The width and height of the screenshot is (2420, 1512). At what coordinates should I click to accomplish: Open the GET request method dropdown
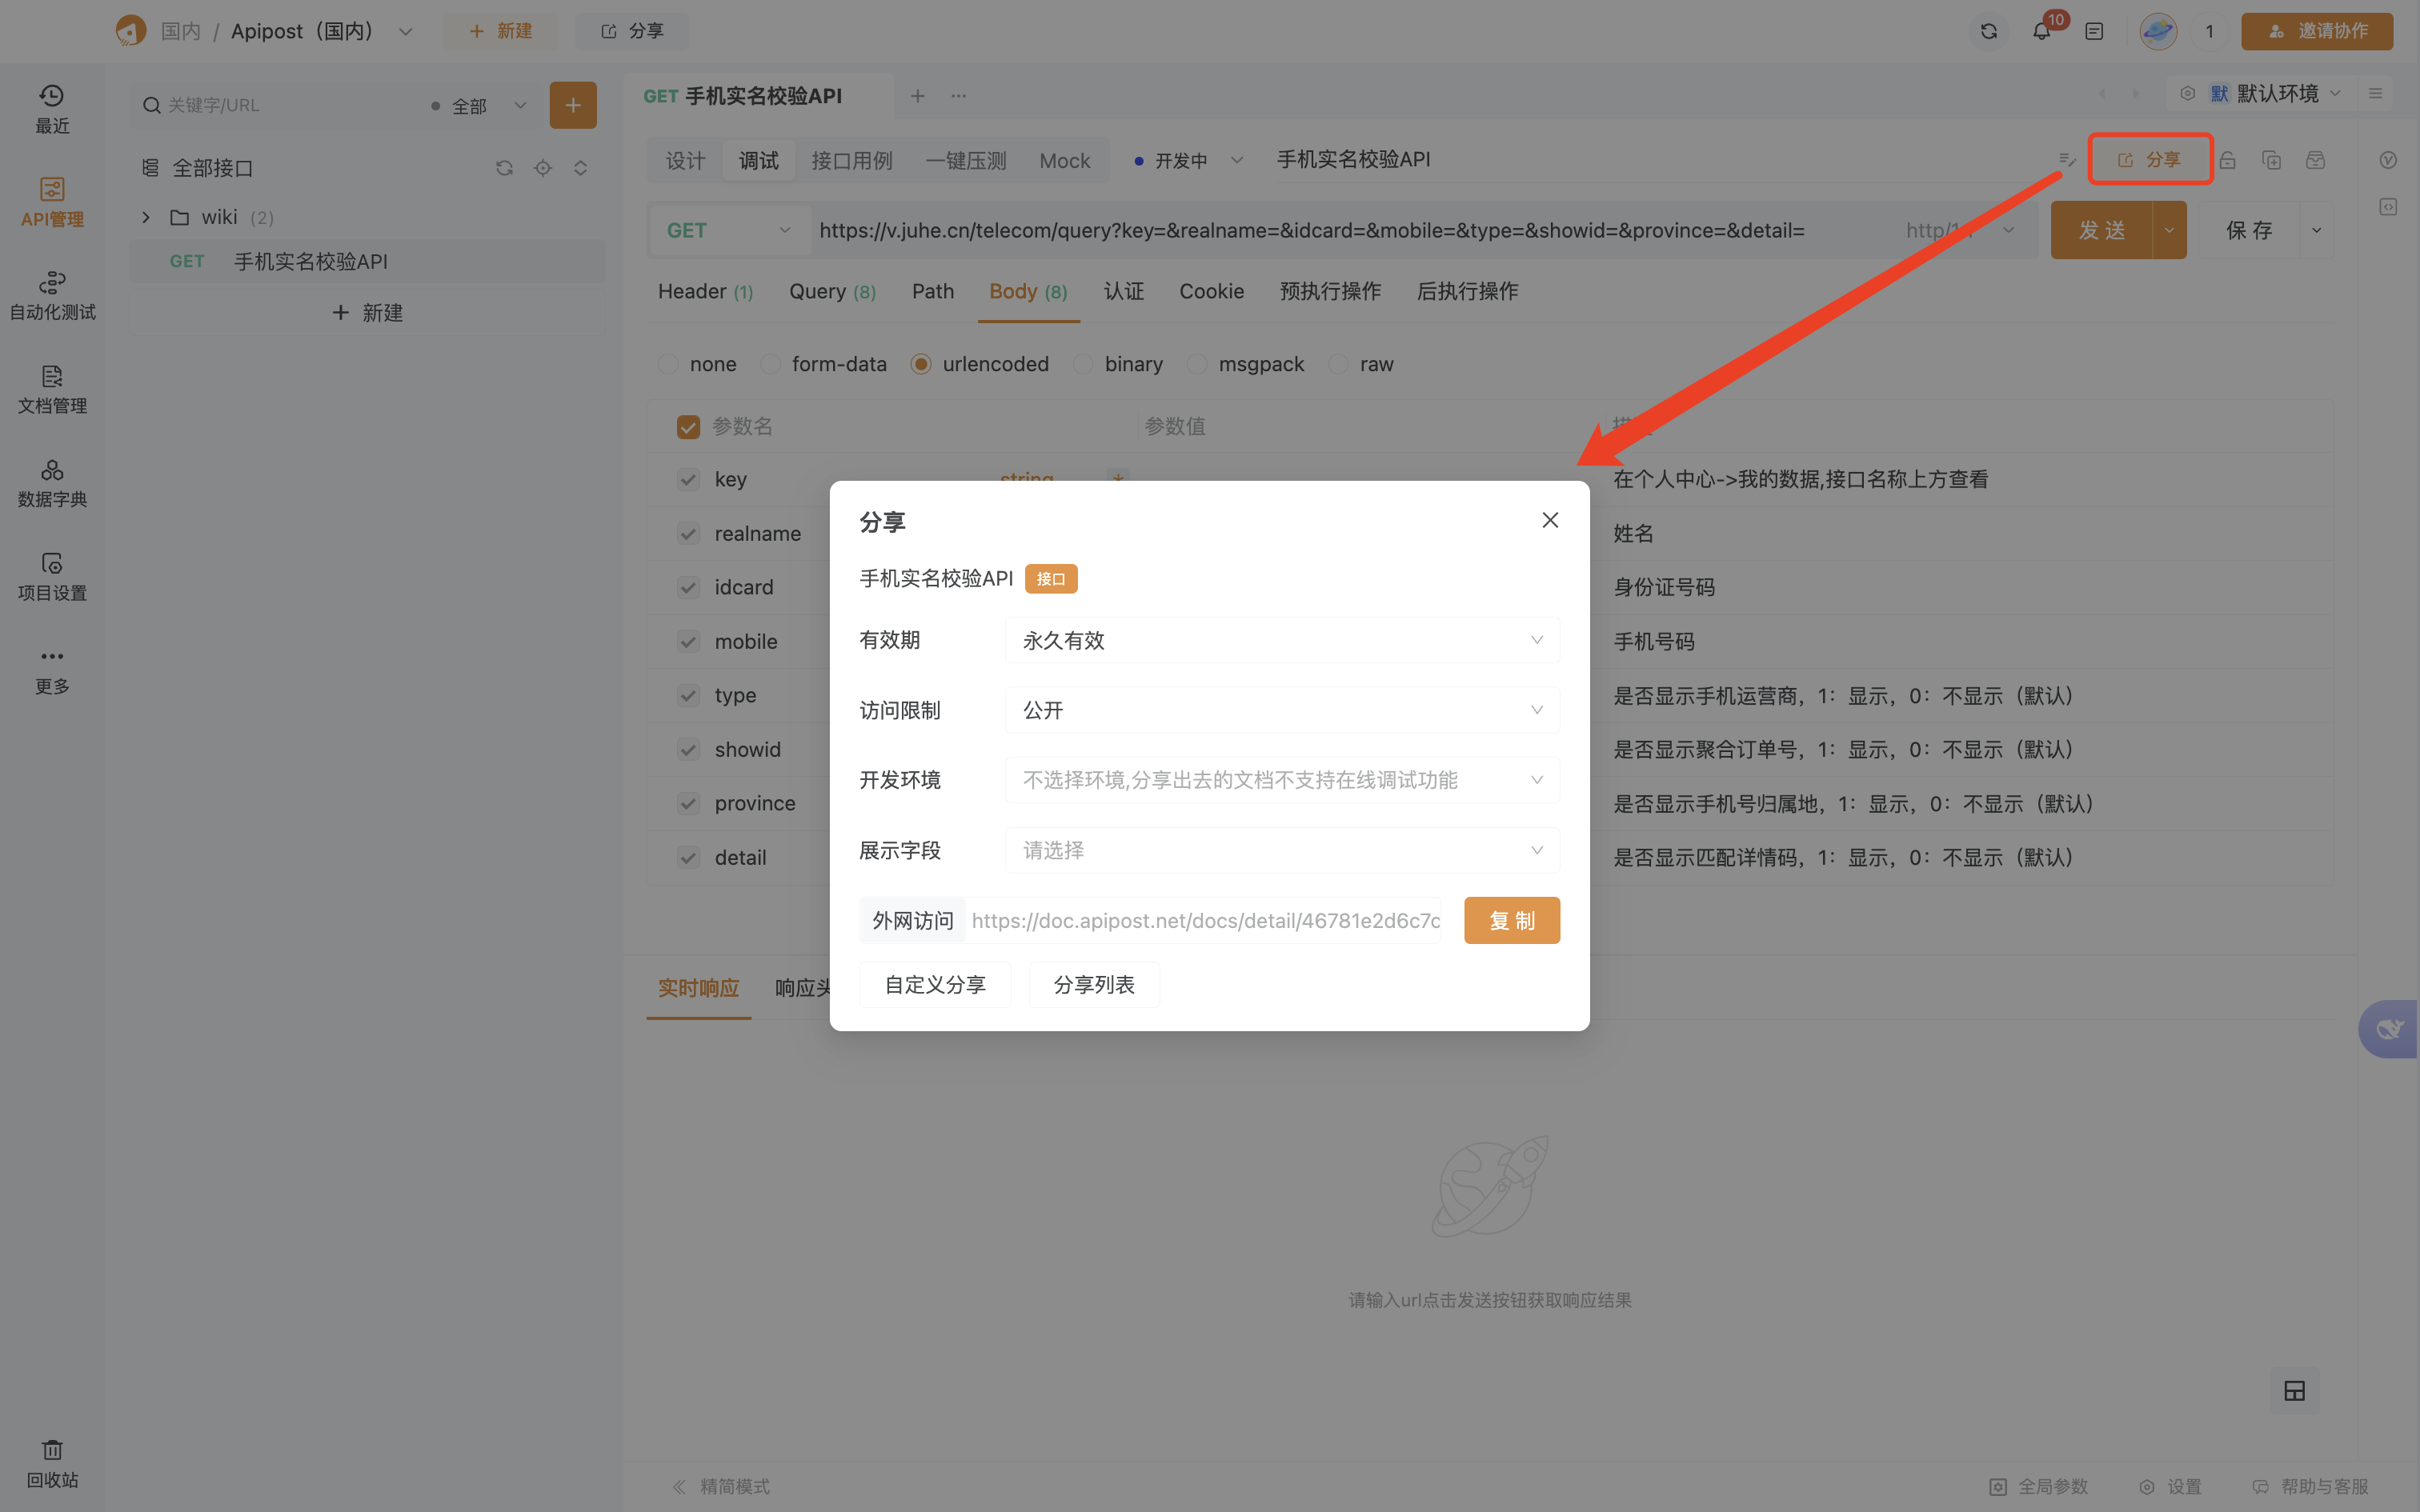click(728, 229)
